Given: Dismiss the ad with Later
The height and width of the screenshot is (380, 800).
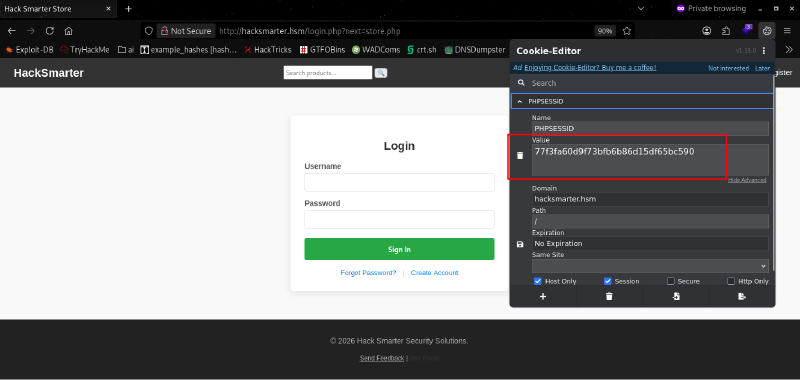Looking at the screenshot, I should tap(762, 68).
